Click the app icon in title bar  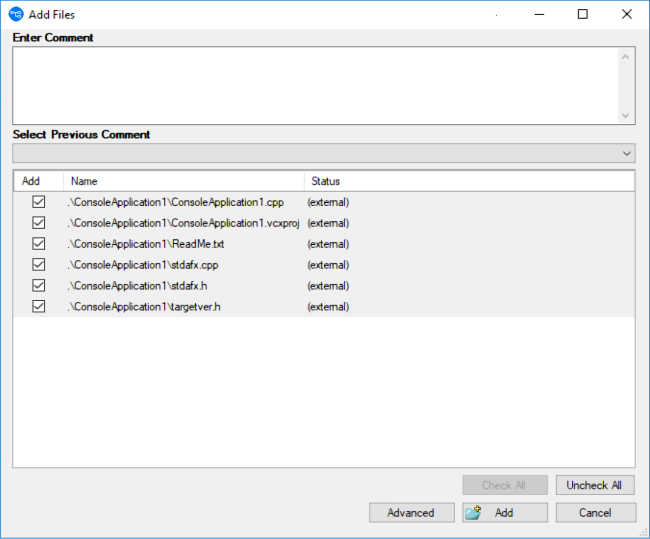[16, 14]
